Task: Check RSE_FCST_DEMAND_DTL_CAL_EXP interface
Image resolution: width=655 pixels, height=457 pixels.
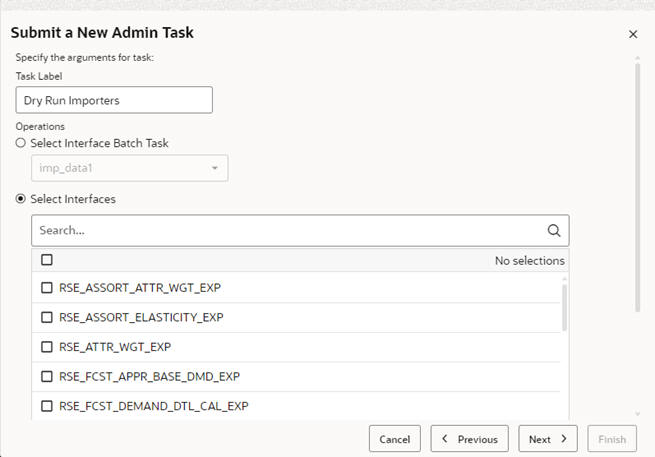Action: pyautogui.click(x=47, y=406)
